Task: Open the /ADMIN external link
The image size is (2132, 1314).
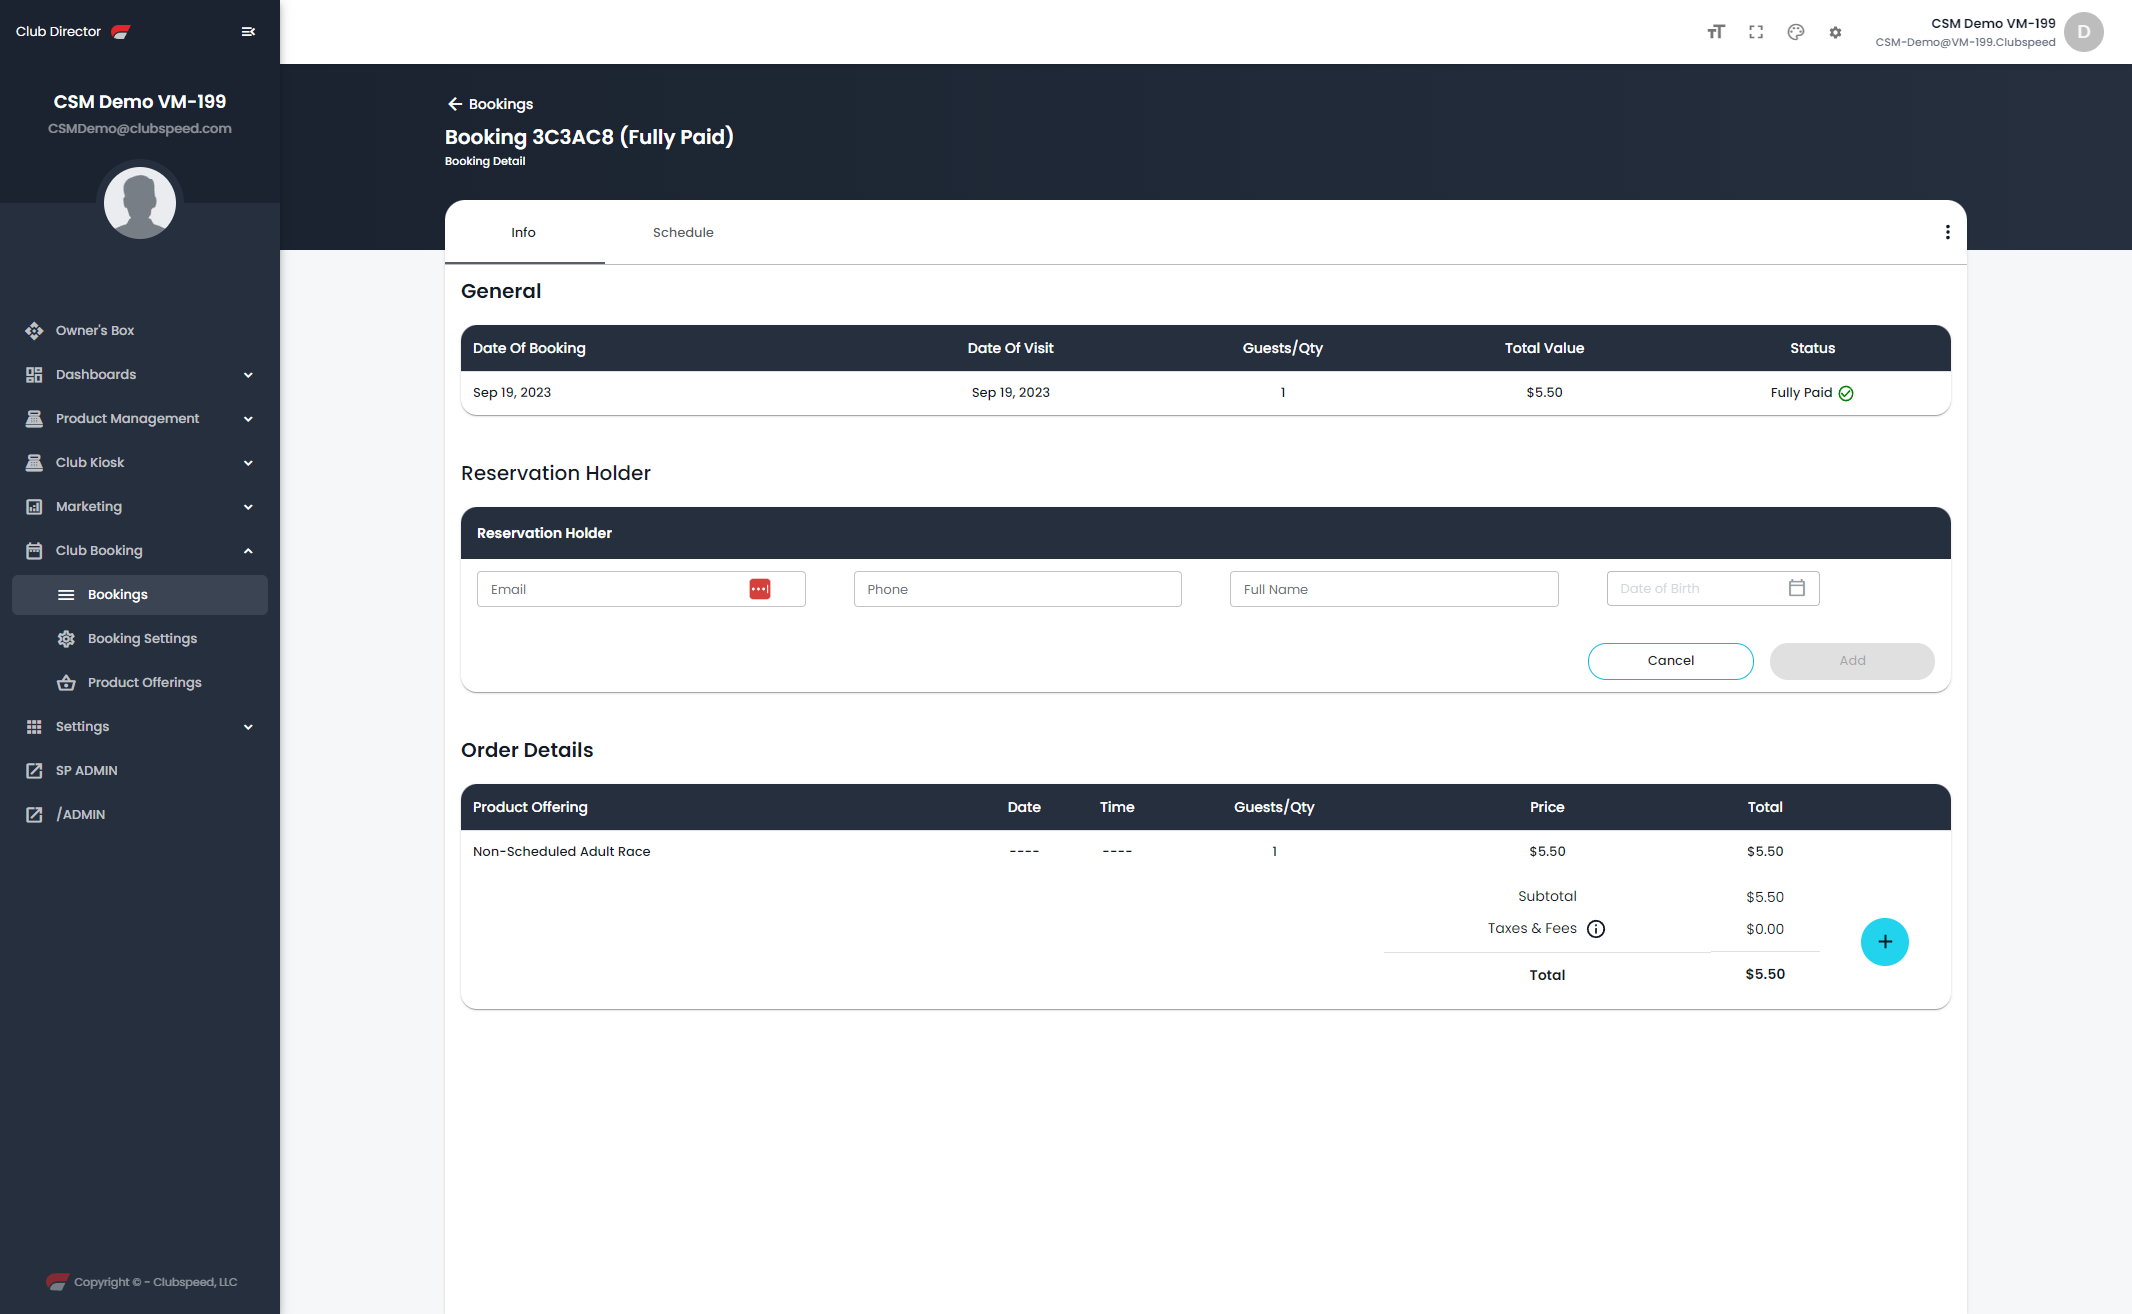Action: tap(140, 814)
